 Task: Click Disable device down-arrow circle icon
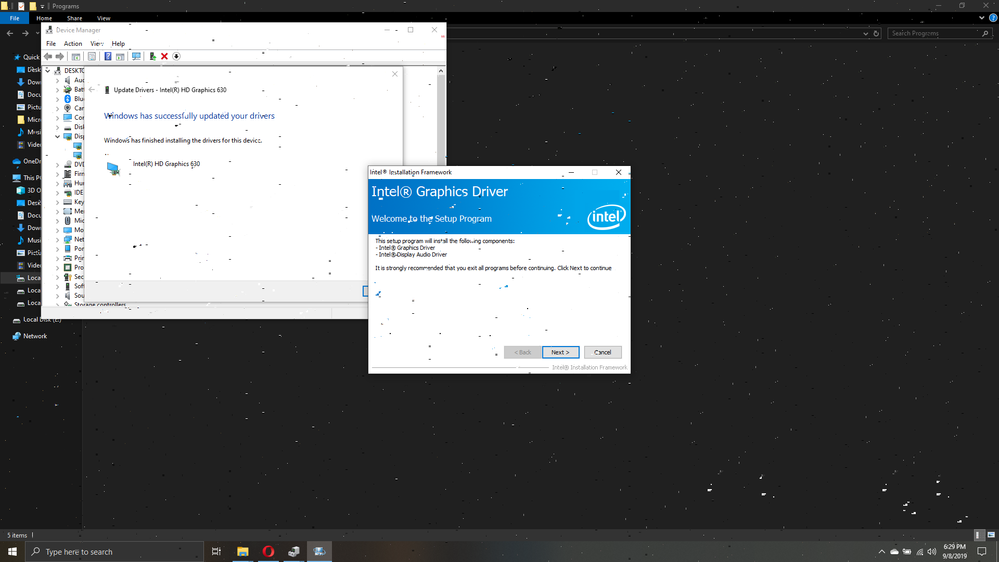[x=176, y=57]
